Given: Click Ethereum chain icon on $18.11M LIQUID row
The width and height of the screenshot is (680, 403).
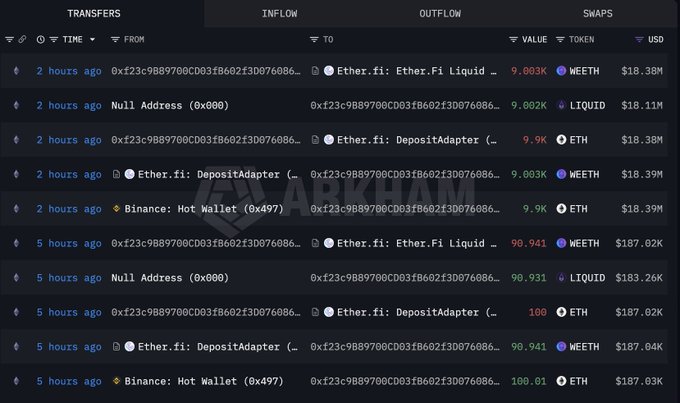Looking at the screenshot, I should pyautogui.click(x=16, y=105).
